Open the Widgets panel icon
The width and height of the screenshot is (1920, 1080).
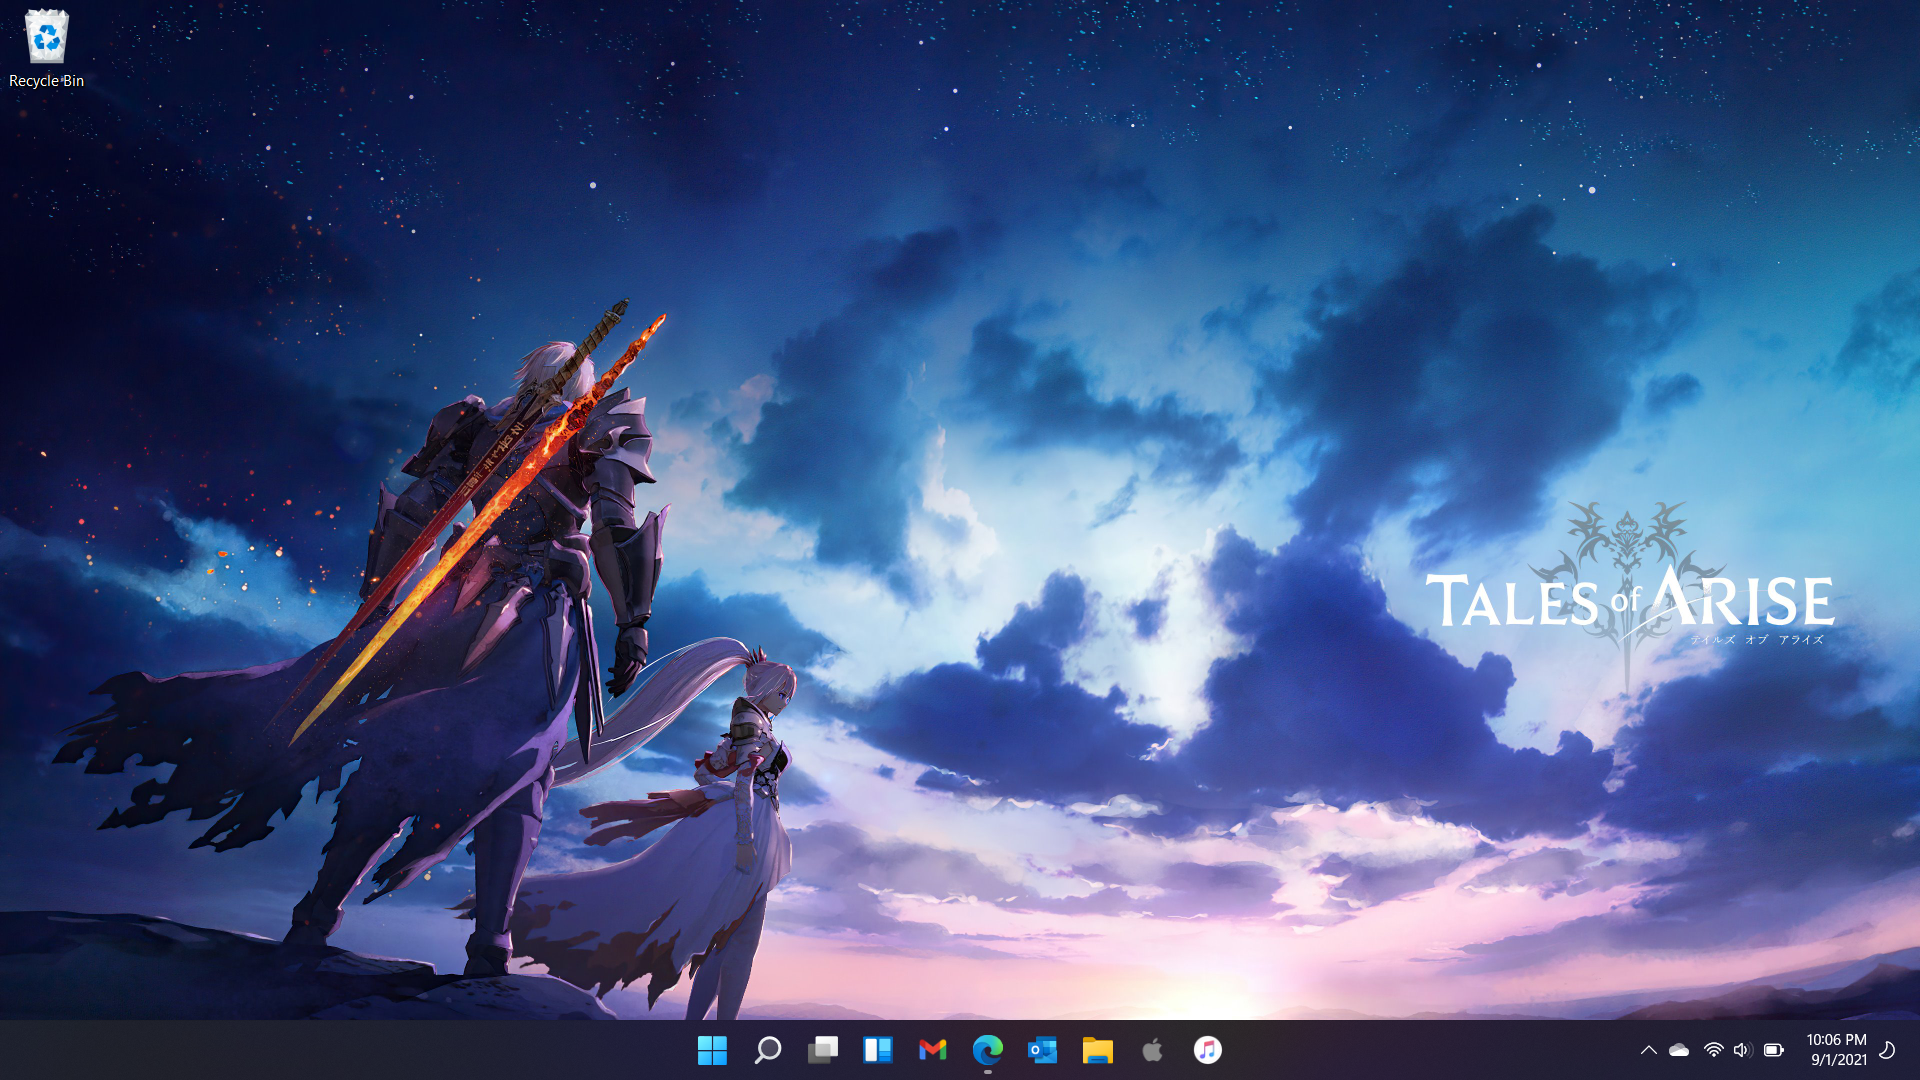[877, 1050]
